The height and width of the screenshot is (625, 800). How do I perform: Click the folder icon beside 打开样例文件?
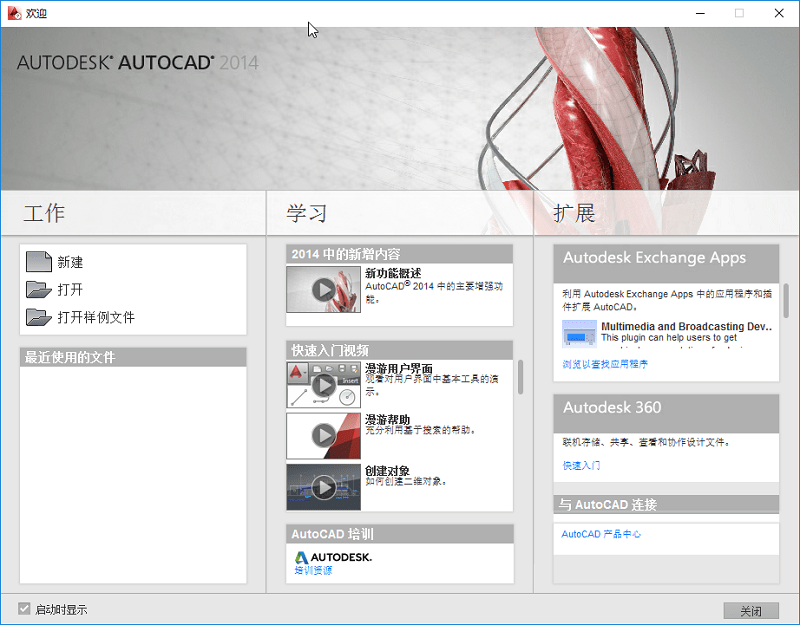[39, 317]
